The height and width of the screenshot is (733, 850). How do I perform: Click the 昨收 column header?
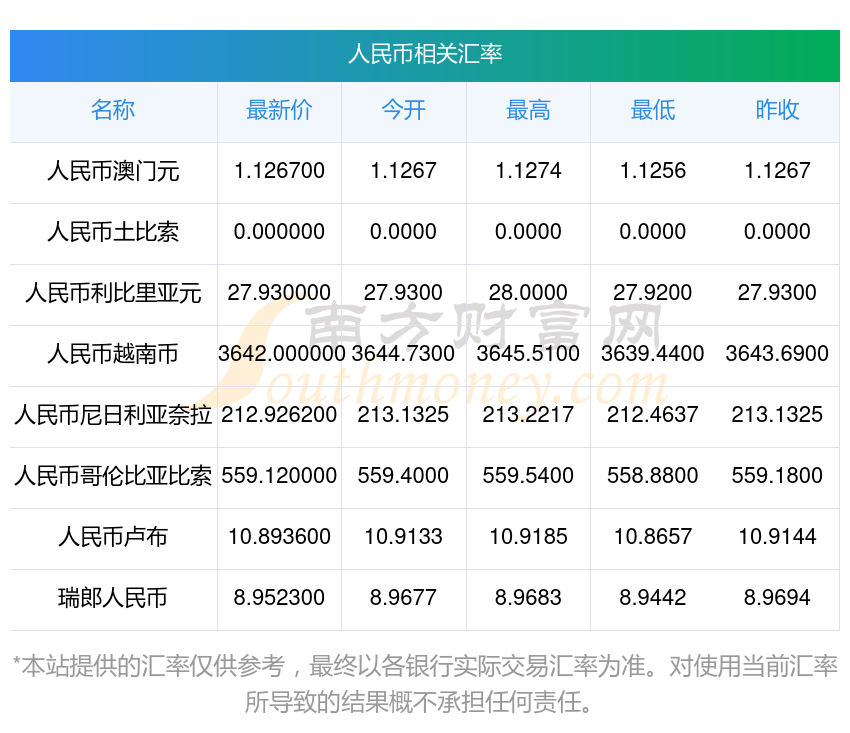pyautogui.click(x=777, y=110)
